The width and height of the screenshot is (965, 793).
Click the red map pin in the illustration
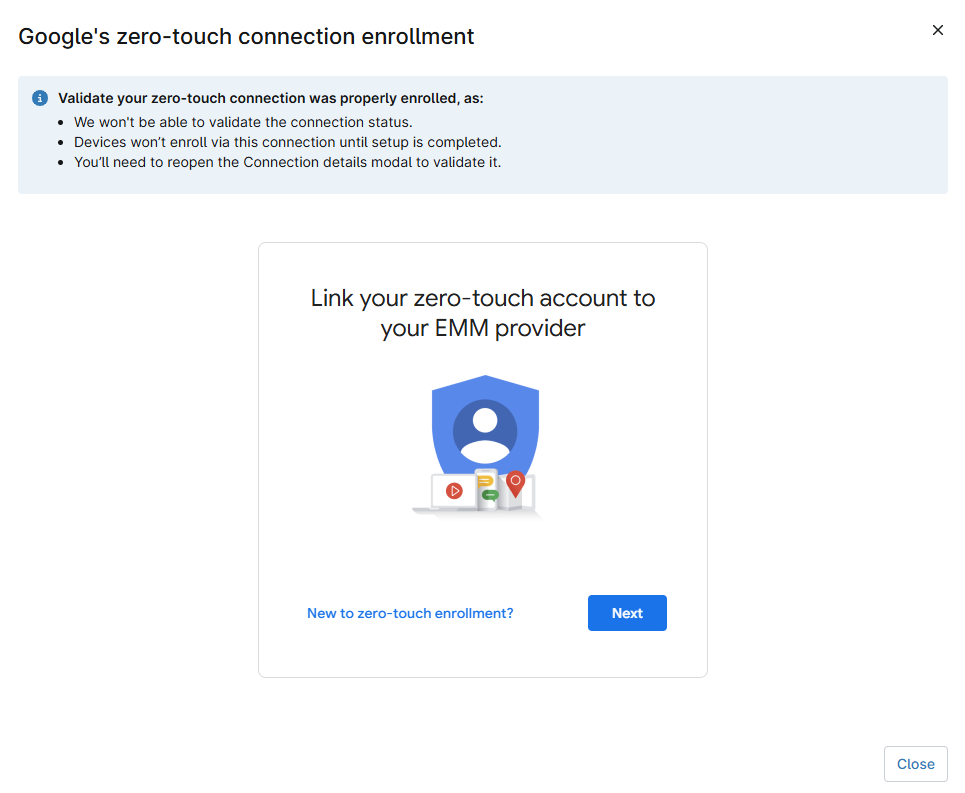pyautogui.click(x=516, y=483)
